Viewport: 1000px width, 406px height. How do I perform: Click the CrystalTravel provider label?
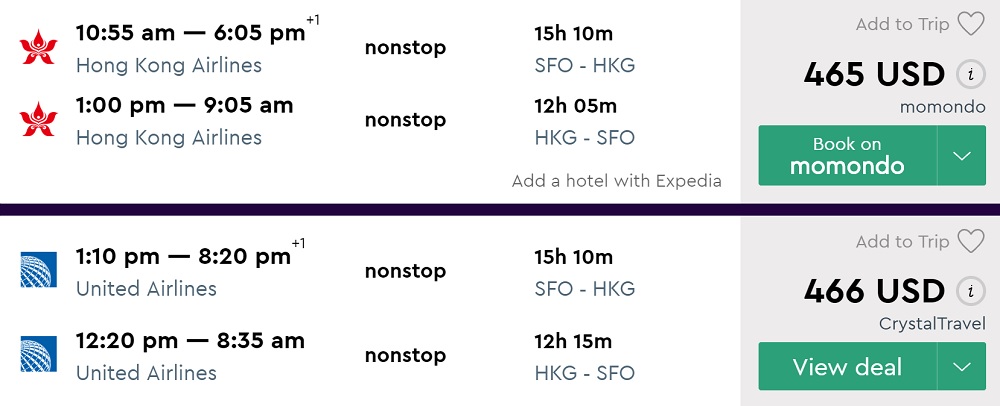[932, 323]
